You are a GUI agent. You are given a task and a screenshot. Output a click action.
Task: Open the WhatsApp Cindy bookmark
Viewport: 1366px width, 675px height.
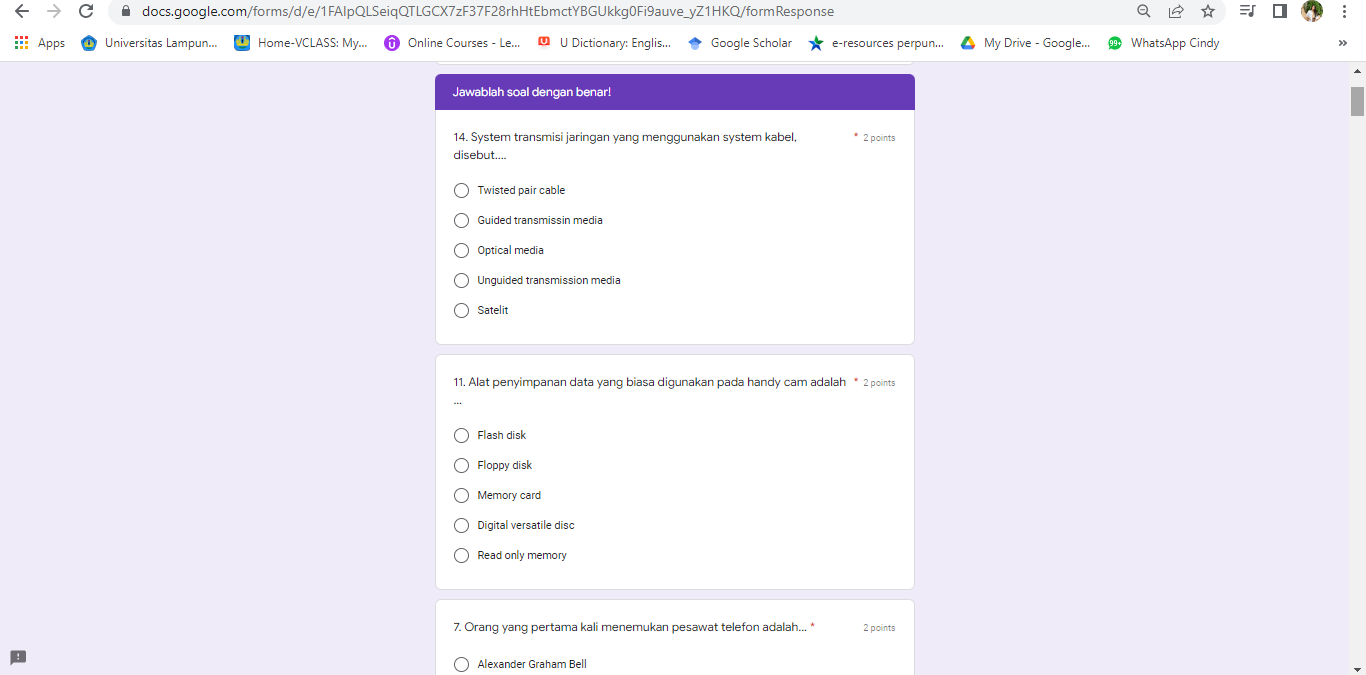tap(1164, 43)
